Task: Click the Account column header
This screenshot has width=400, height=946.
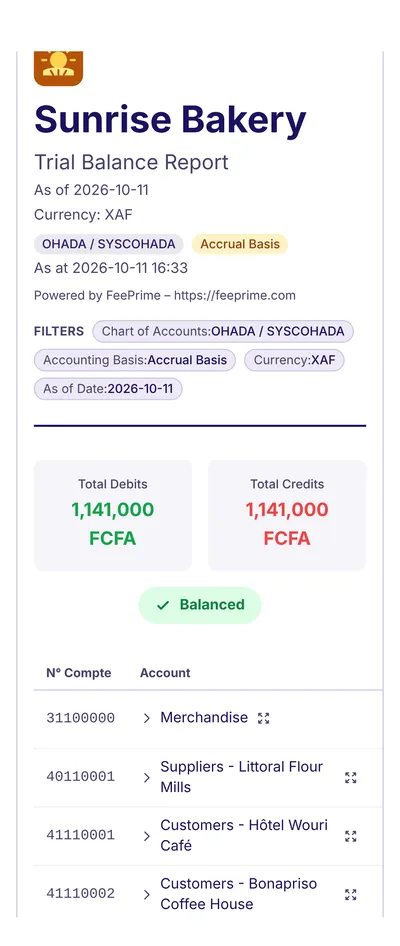Action: pyautogui.click(x=165, y=673)
